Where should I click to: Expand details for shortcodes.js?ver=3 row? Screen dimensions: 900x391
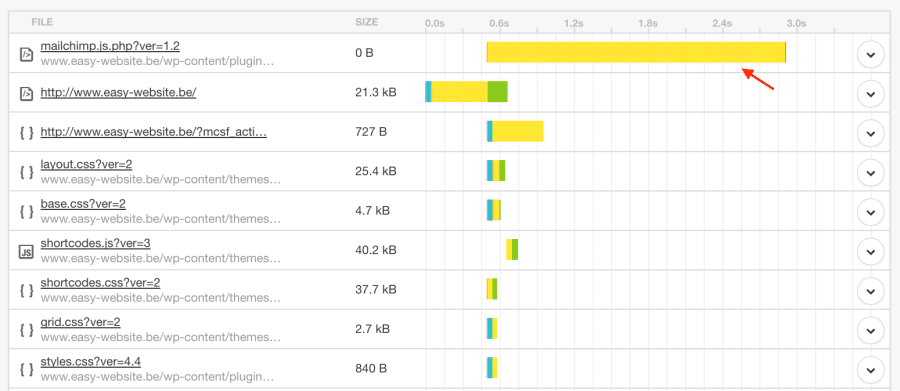tap(870, 251)
